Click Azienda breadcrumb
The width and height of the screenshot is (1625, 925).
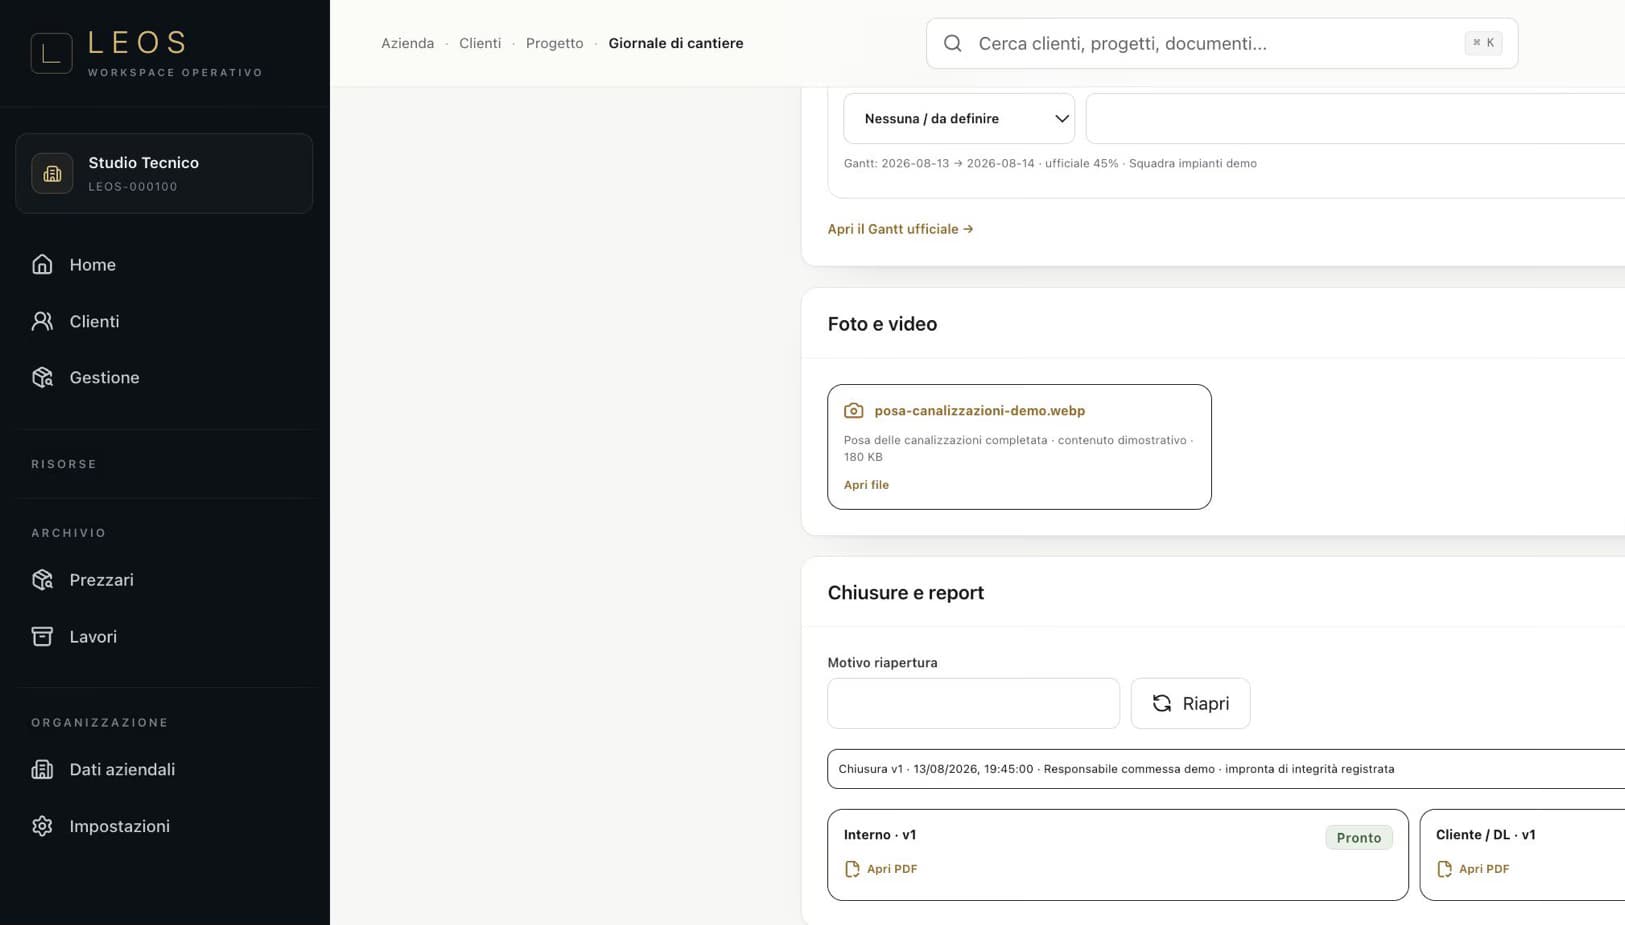[407, 43]
